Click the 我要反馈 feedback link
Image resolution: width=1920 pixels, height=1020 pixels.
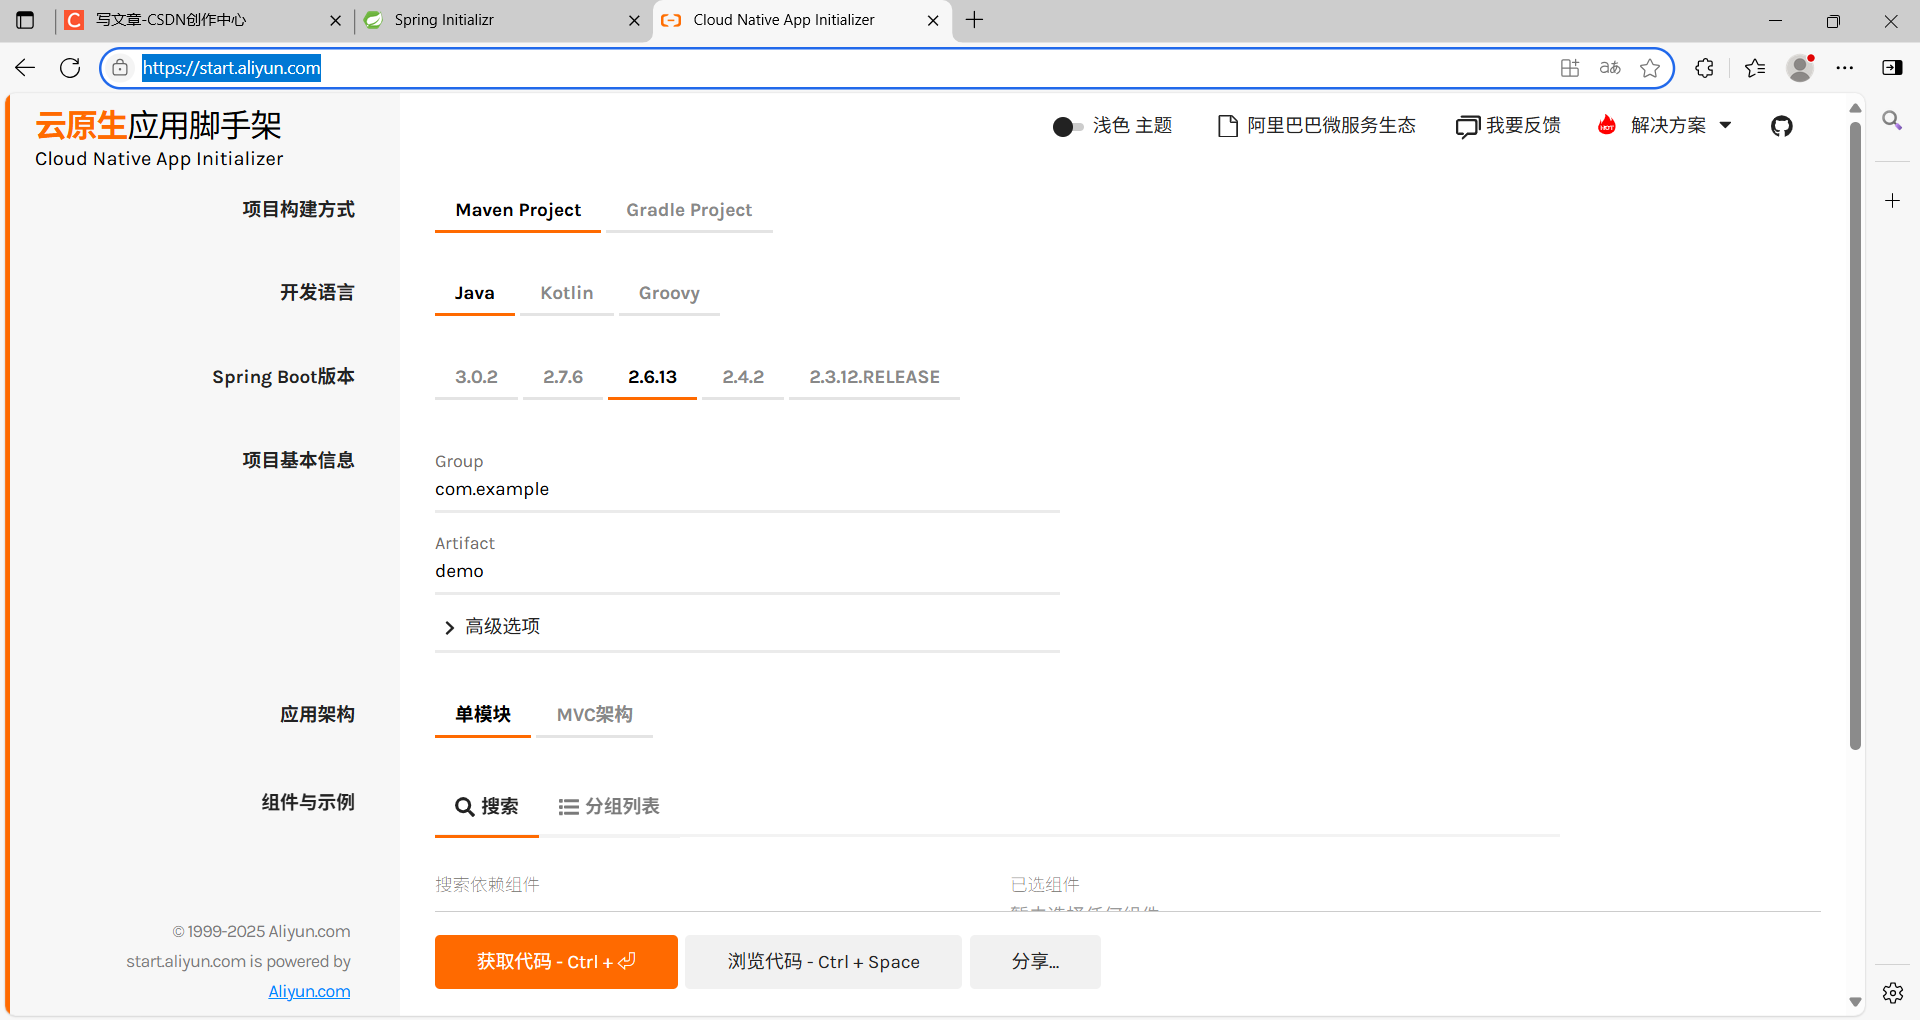tap(1508, 126)
